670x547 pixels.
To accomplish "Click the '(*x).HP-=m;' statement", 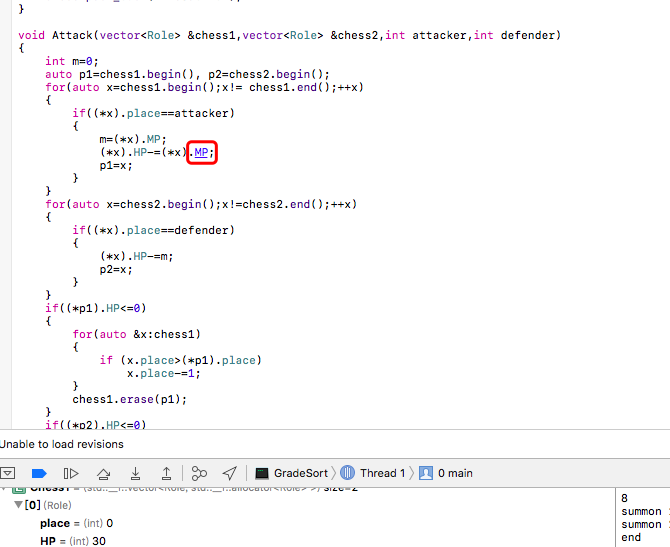I will coord(136,256).
